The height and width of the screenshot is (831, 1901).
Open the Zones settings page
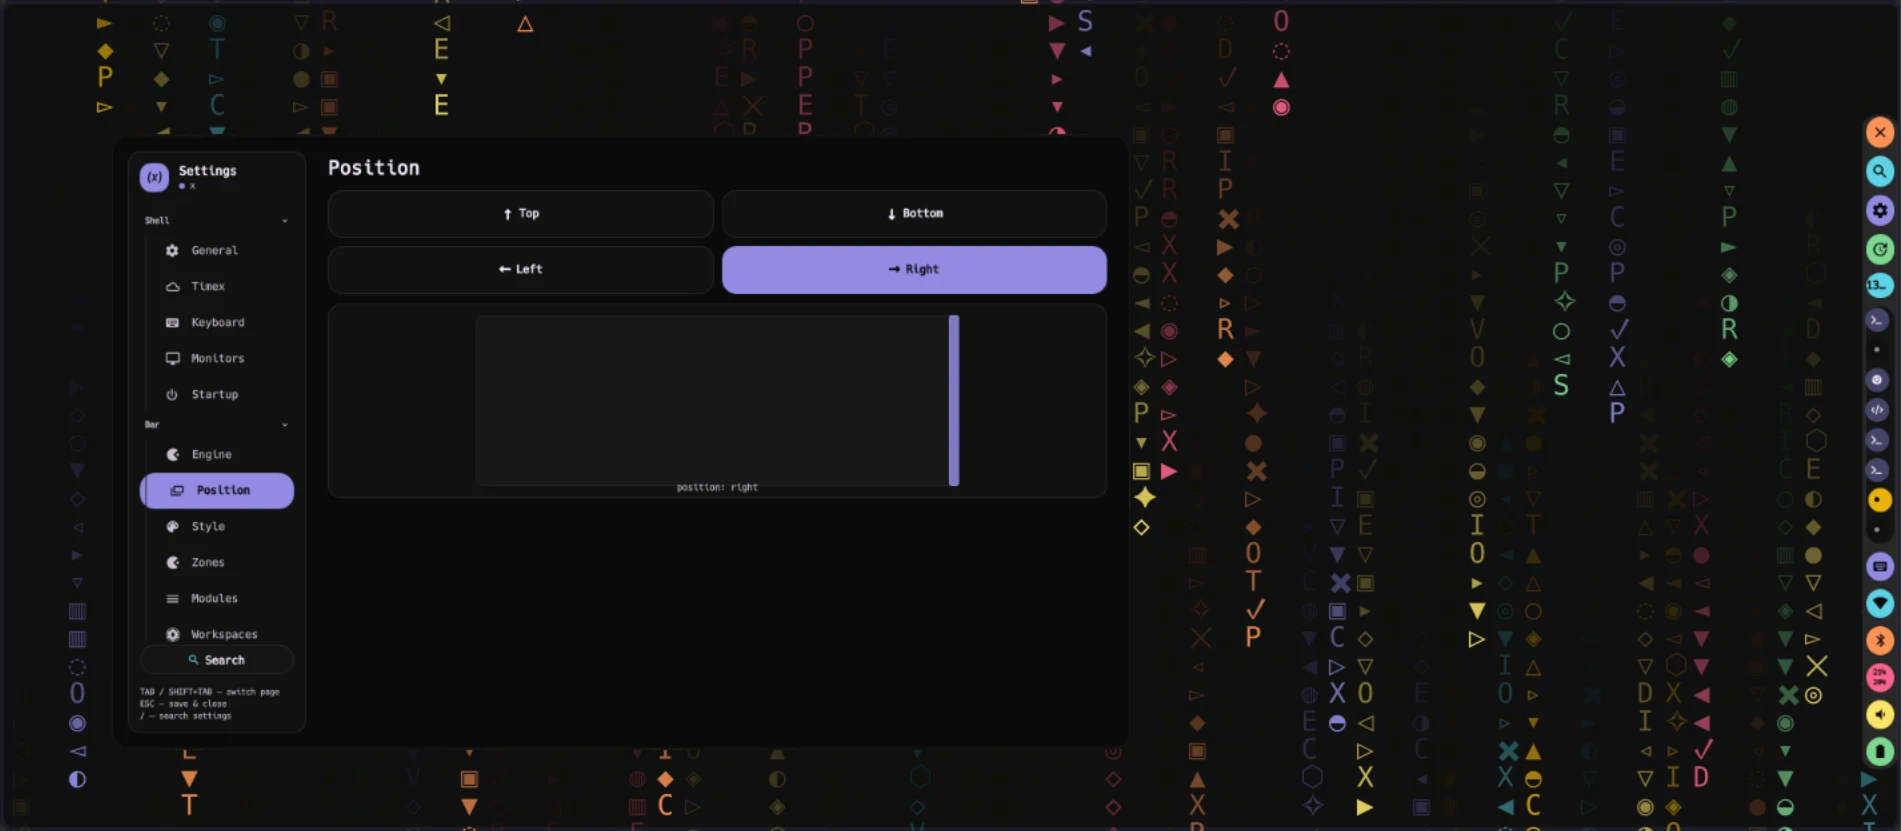click(x=217, y=562)
